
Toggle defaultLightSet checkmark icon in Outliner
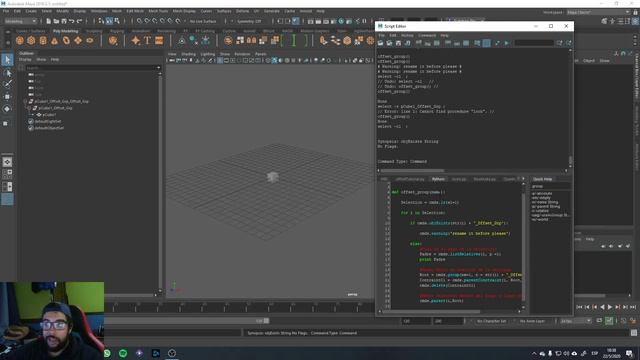point(31,122)
